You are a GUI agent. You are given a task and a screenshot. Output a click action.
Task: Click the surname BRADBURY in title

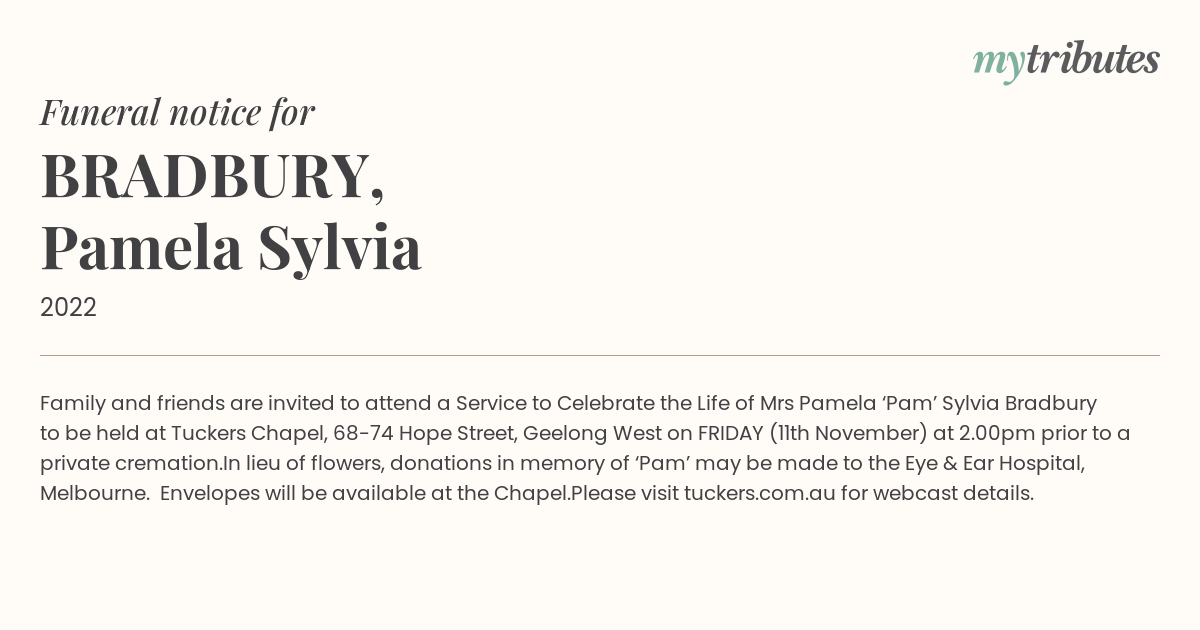pyautogui.click(x=212, y=176)
